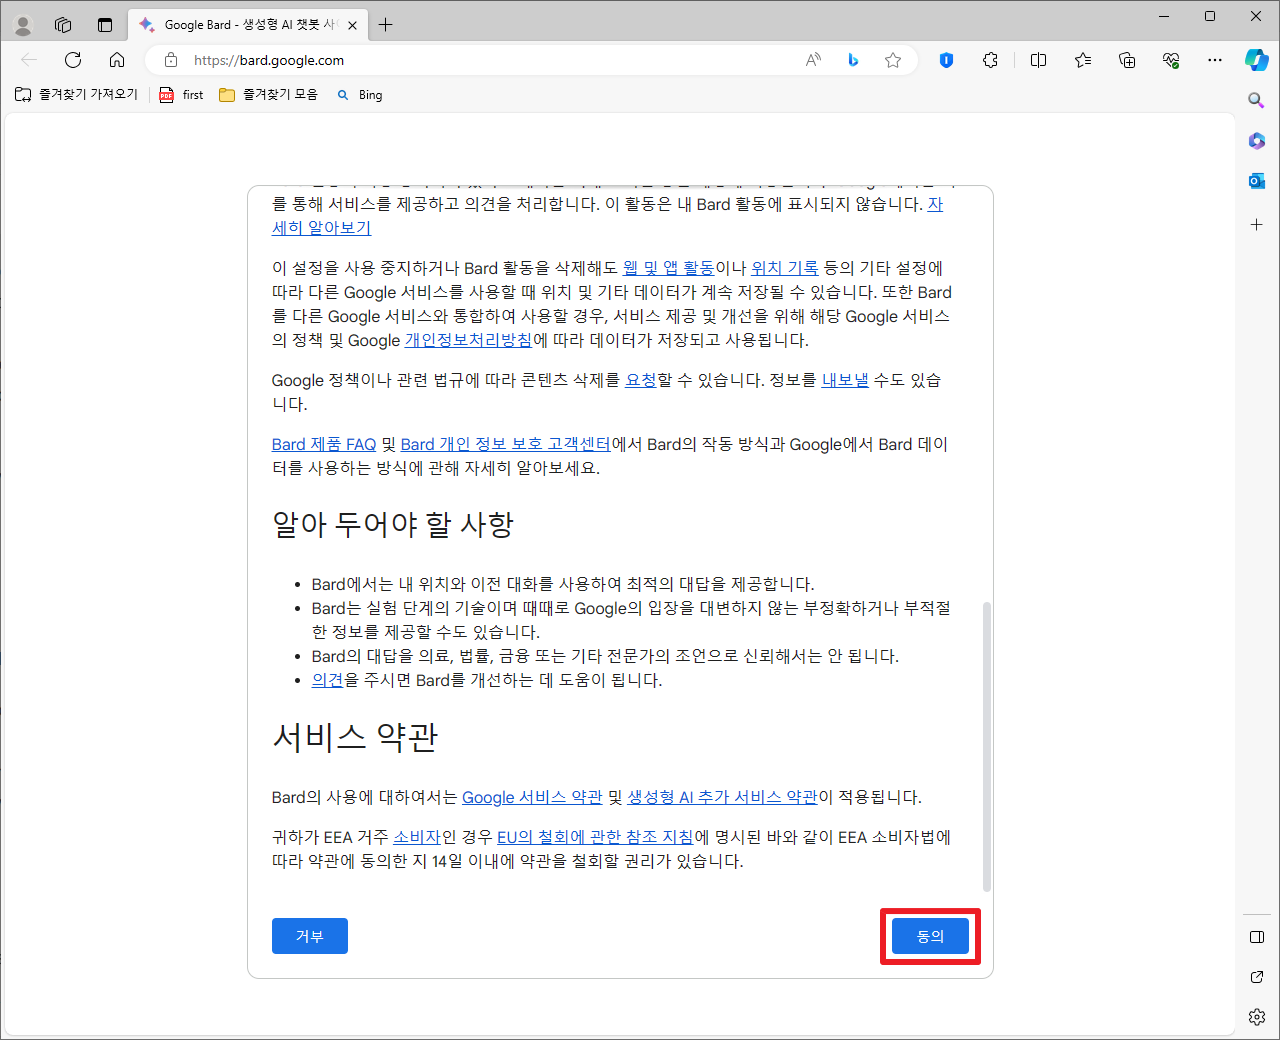1280x1040 pixels.
Task: Open 생성형 AI 추가 서비스 약관 link
Action: [x=722, y=797]
